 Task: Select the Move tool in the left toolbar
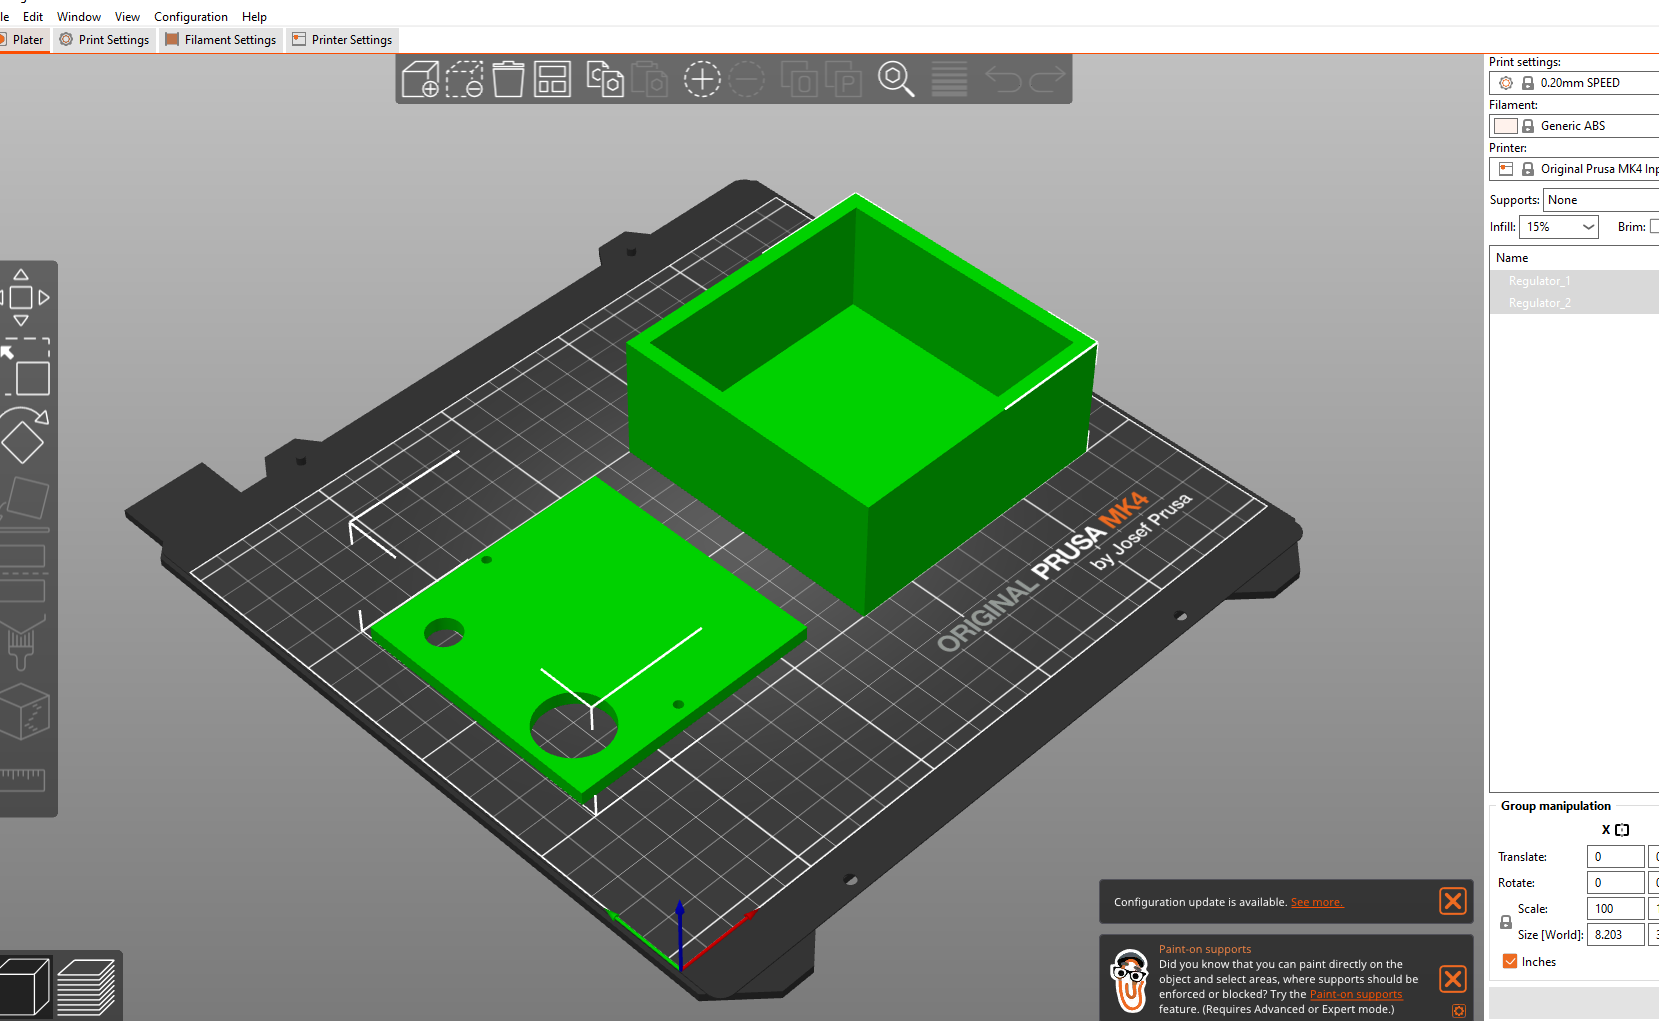[x=22, y=297]
